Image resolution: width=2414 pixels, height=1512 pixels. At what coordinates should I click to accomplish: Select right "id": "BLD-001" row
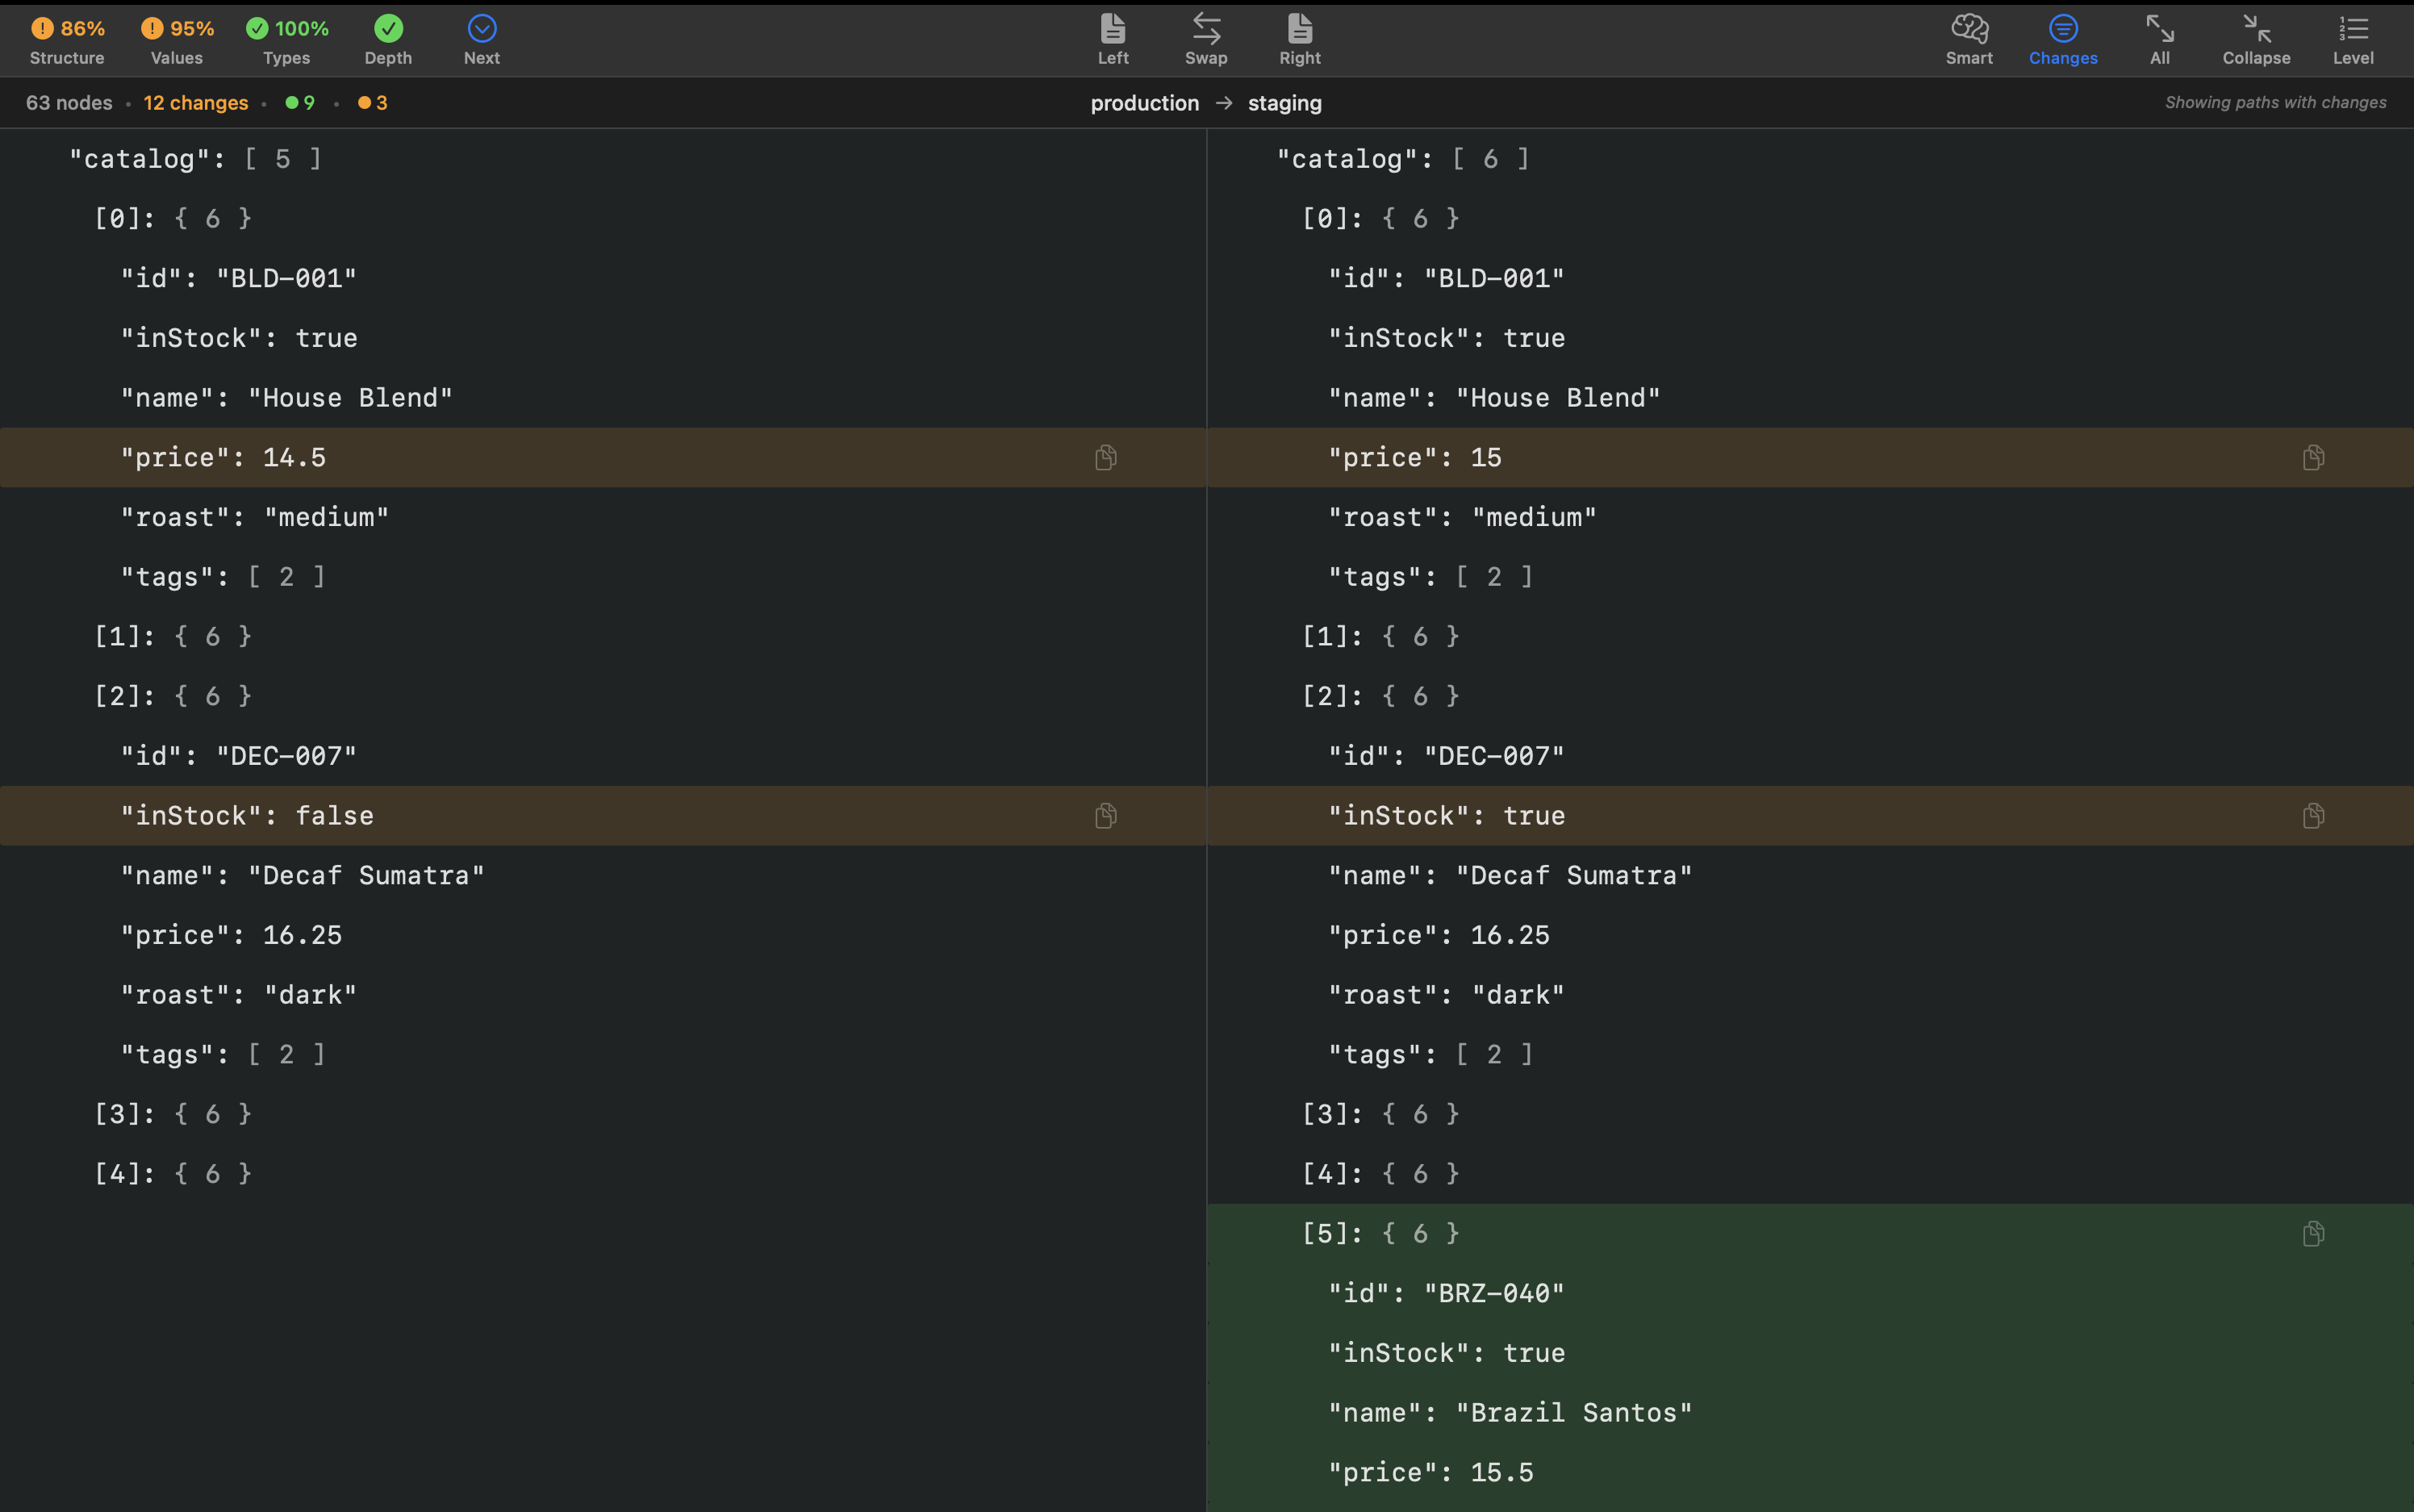(x=1811, y=278)
